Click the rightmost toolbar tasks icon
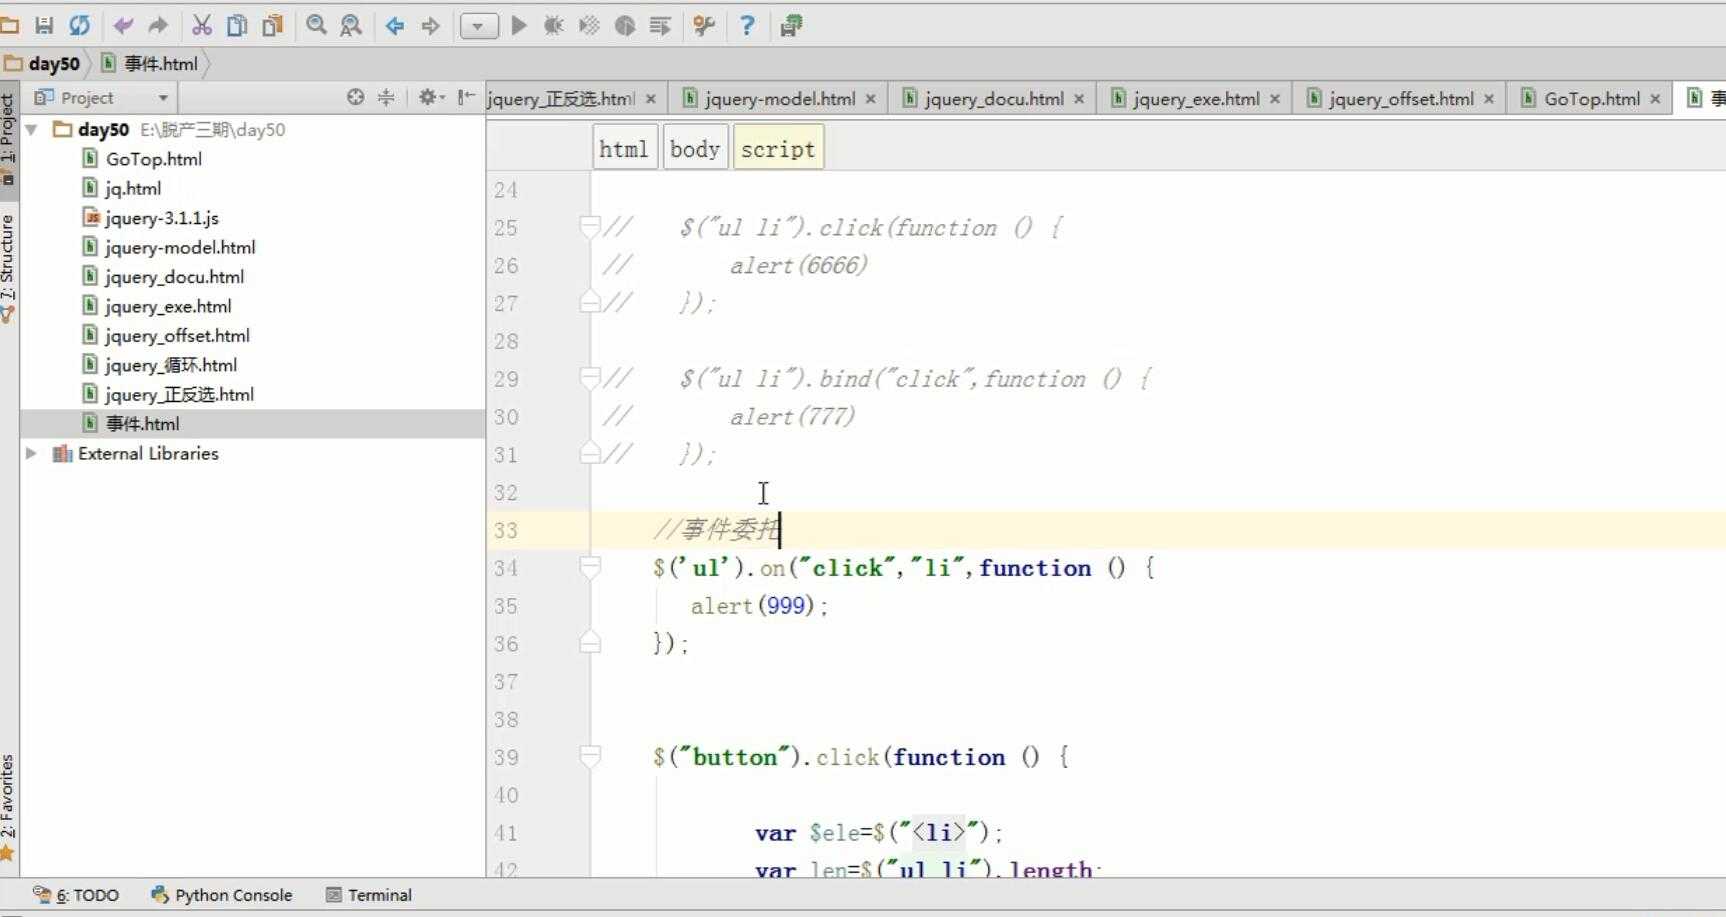 coord(791,26)
